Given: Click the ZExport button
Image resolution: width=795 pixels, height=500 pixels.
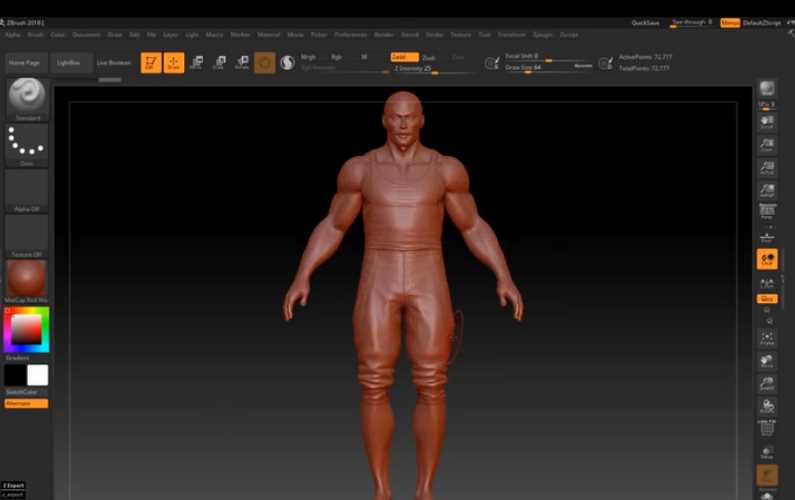Looking at the screenshot, I should coord(13,485).
